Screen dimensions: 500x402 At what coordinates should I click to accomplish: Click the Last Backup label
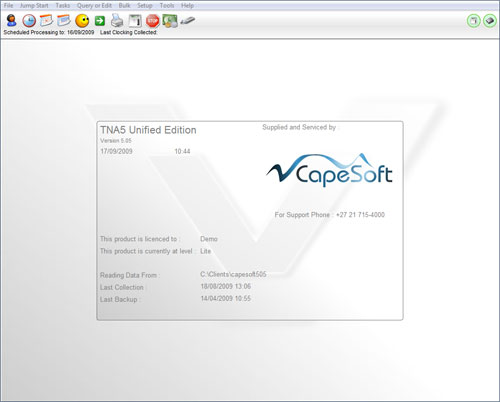[x=120, y=299]
